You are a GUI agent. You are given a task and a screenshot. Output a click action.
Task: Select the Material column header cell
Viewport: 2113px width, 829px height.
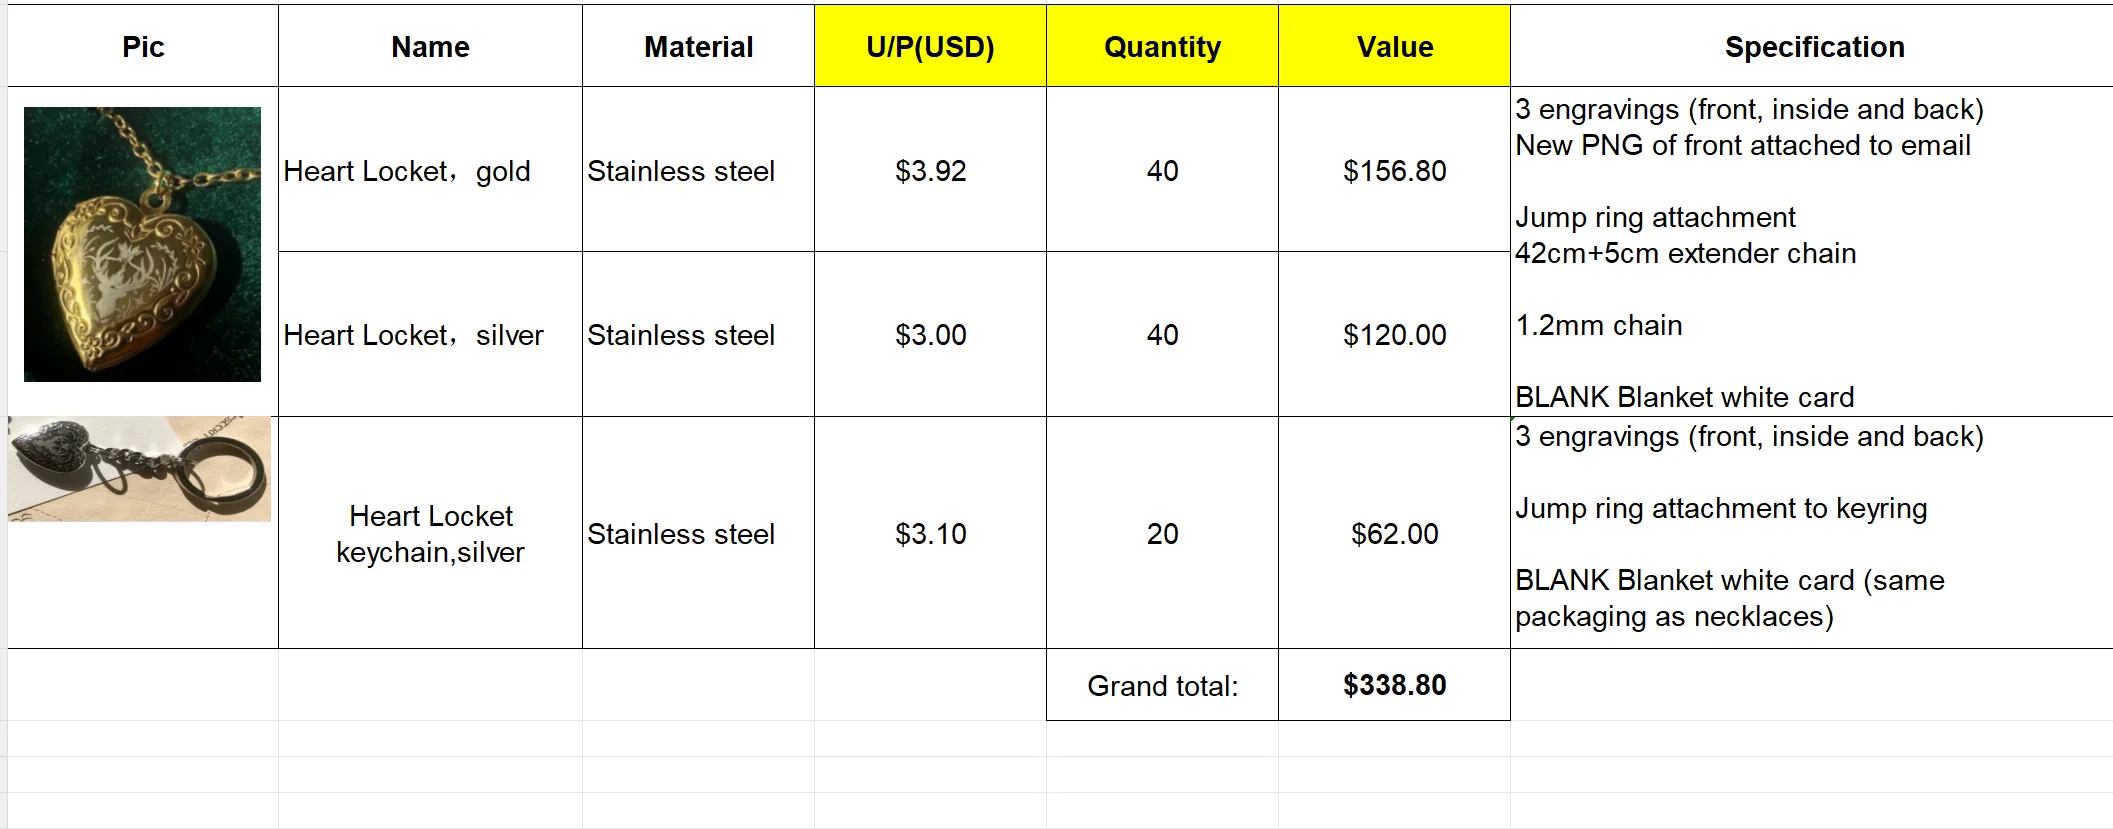point(698,46)
